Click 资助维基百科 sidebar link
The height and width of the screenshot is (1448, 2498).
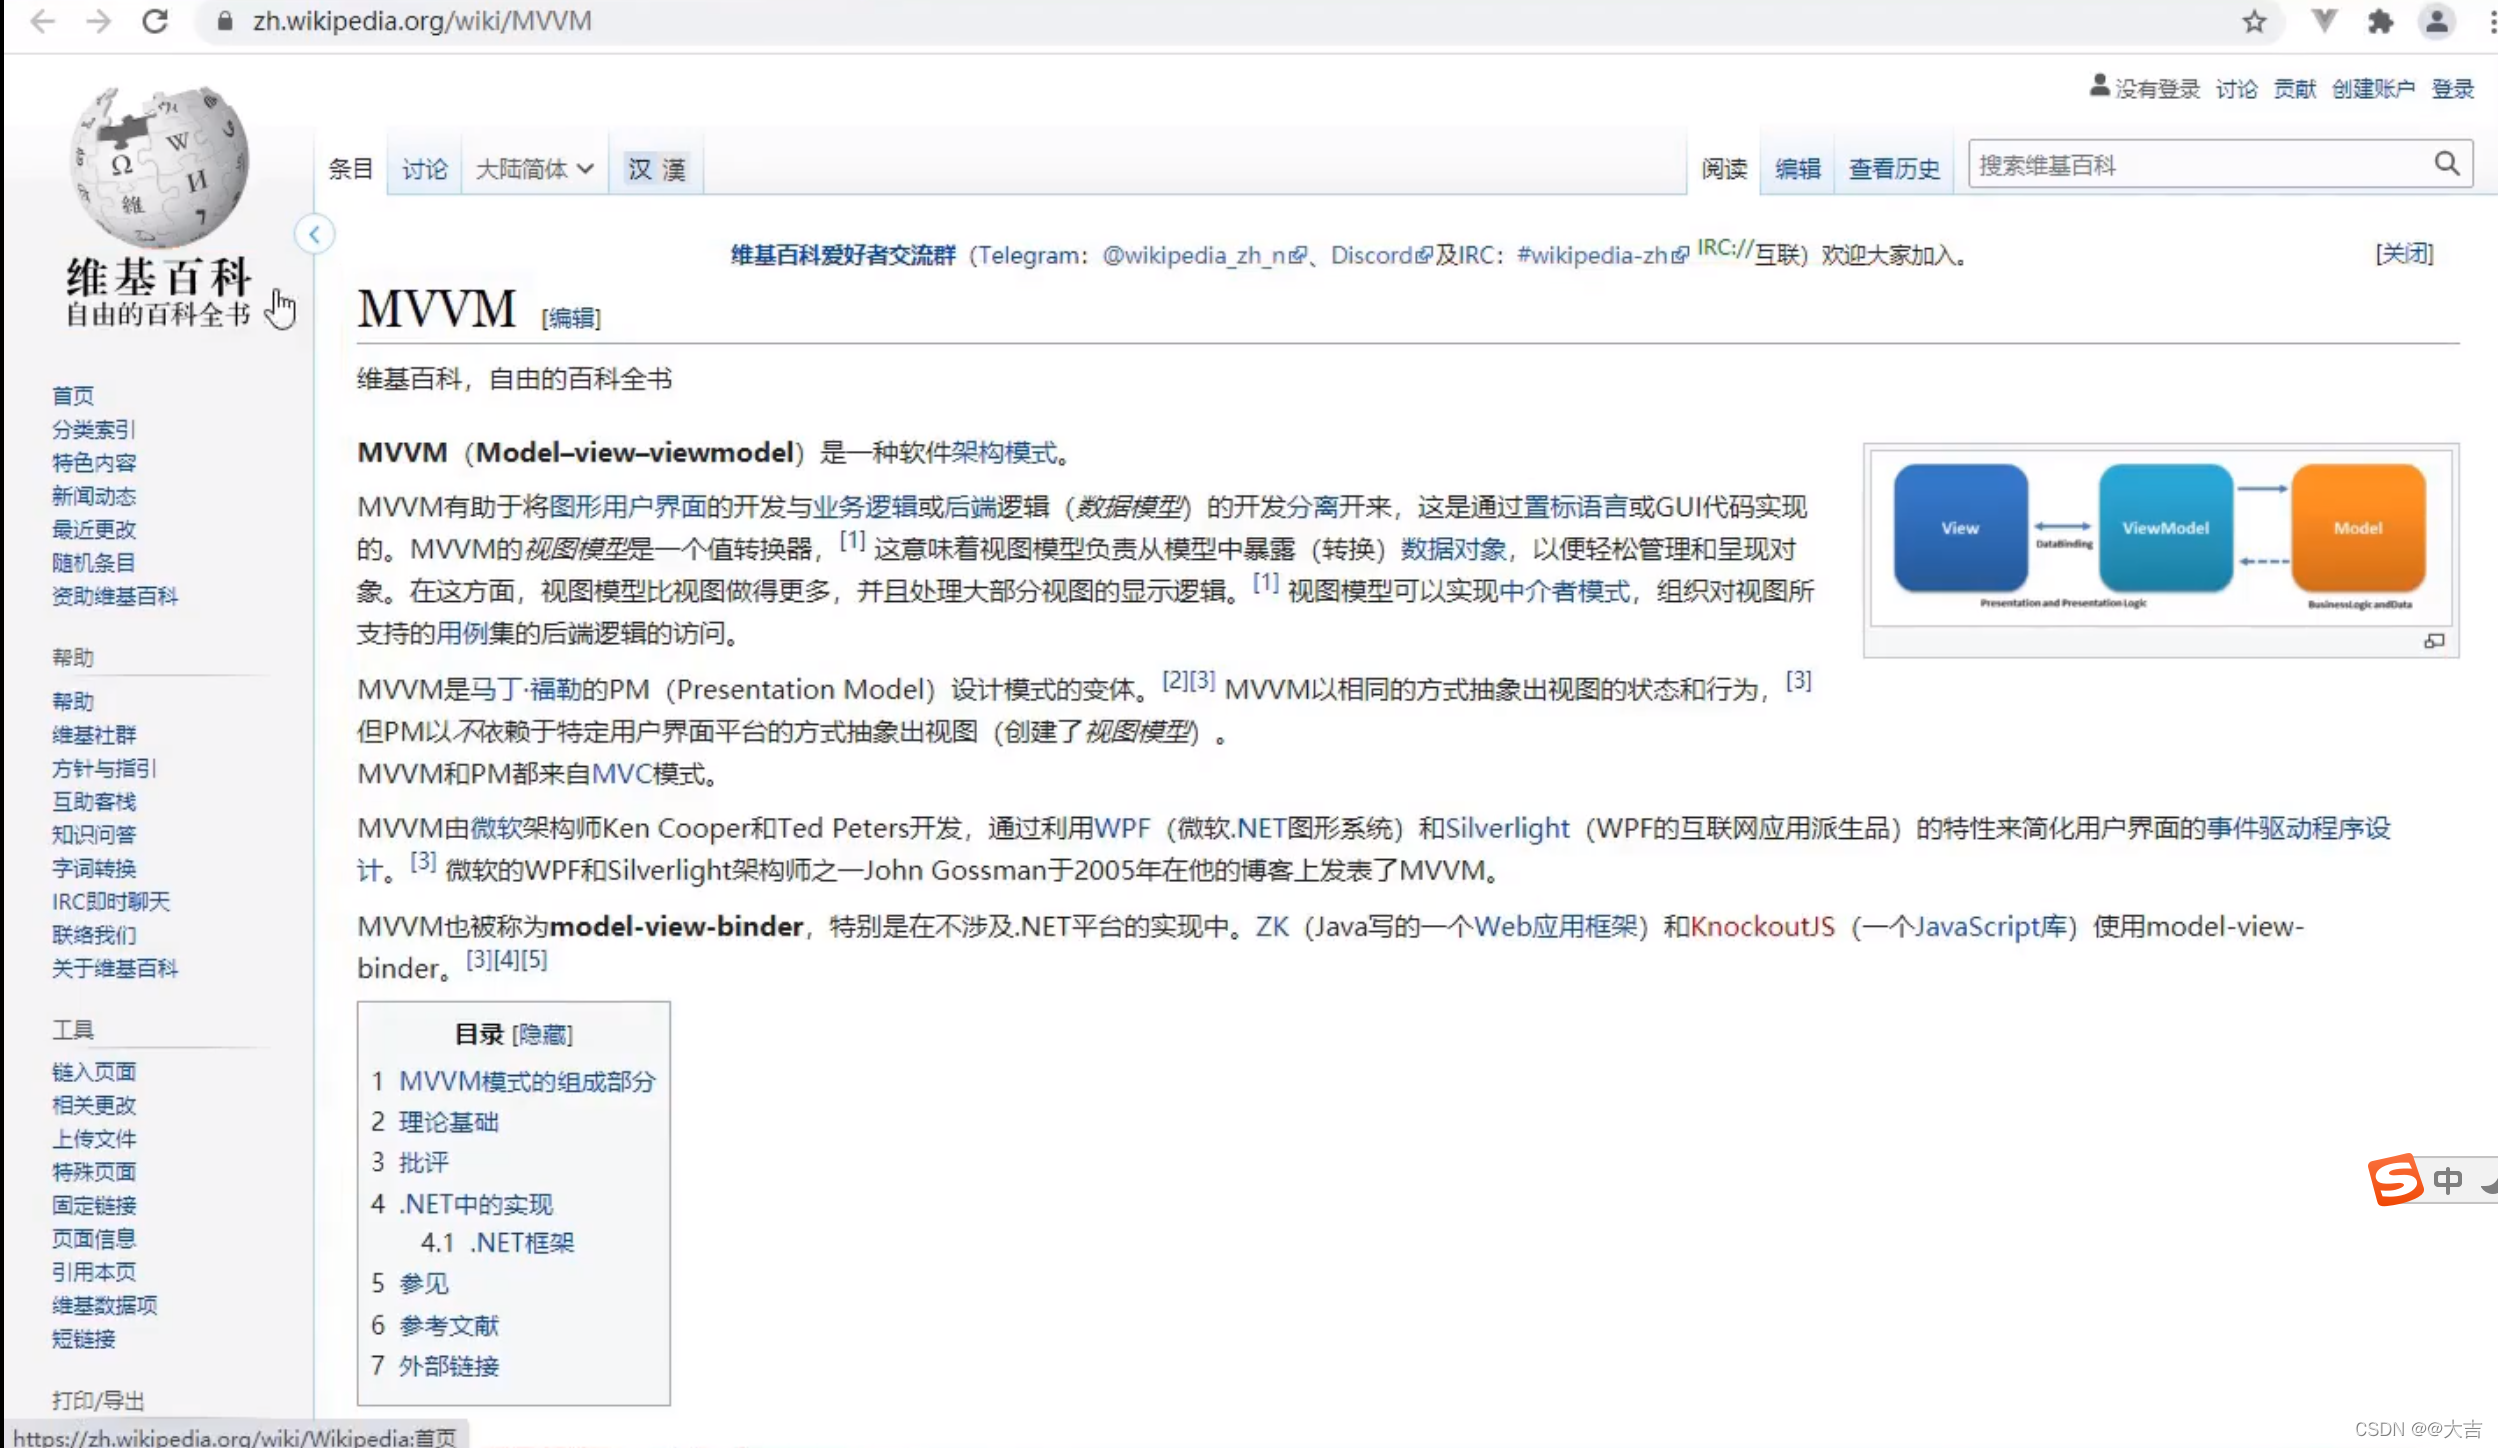pos(115,595)
